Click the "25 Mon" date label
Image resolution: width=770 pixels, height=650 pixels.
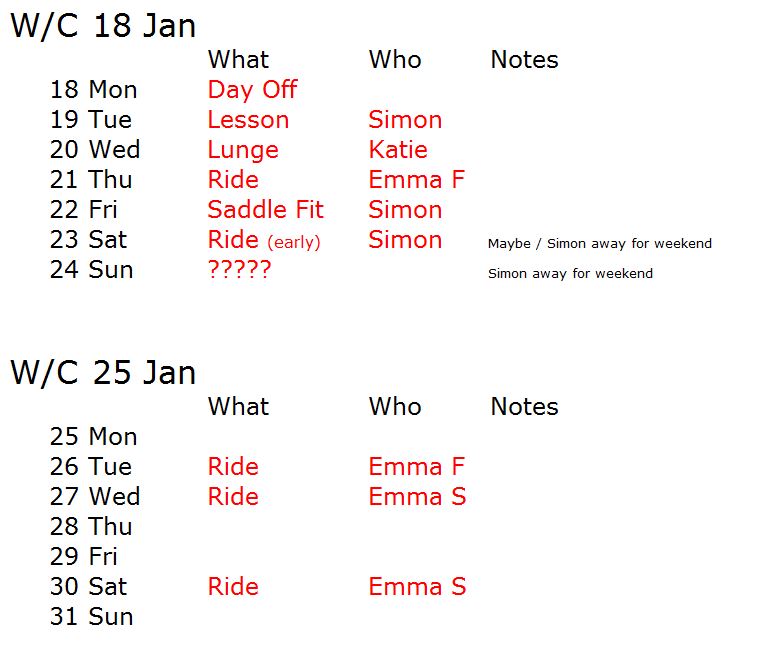pos(93,437)
